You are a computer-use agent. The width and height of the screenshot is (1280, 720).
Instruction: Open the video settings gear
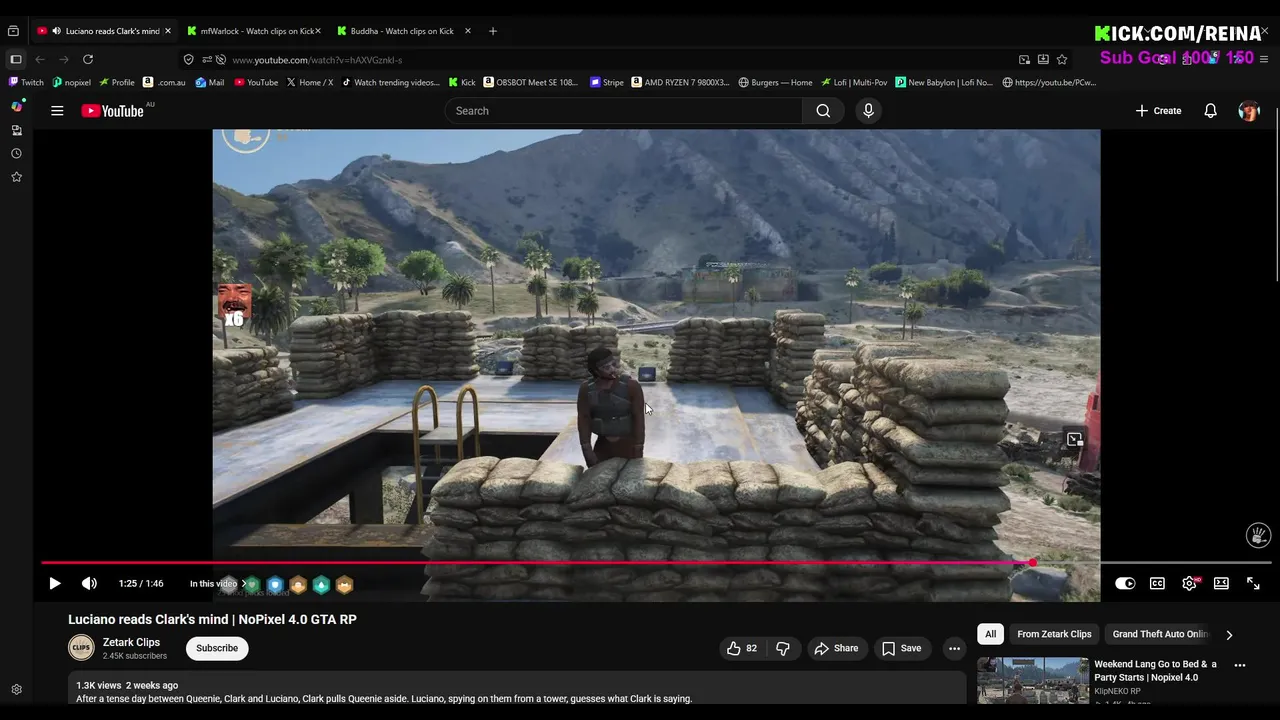(x=1189, y=583)
